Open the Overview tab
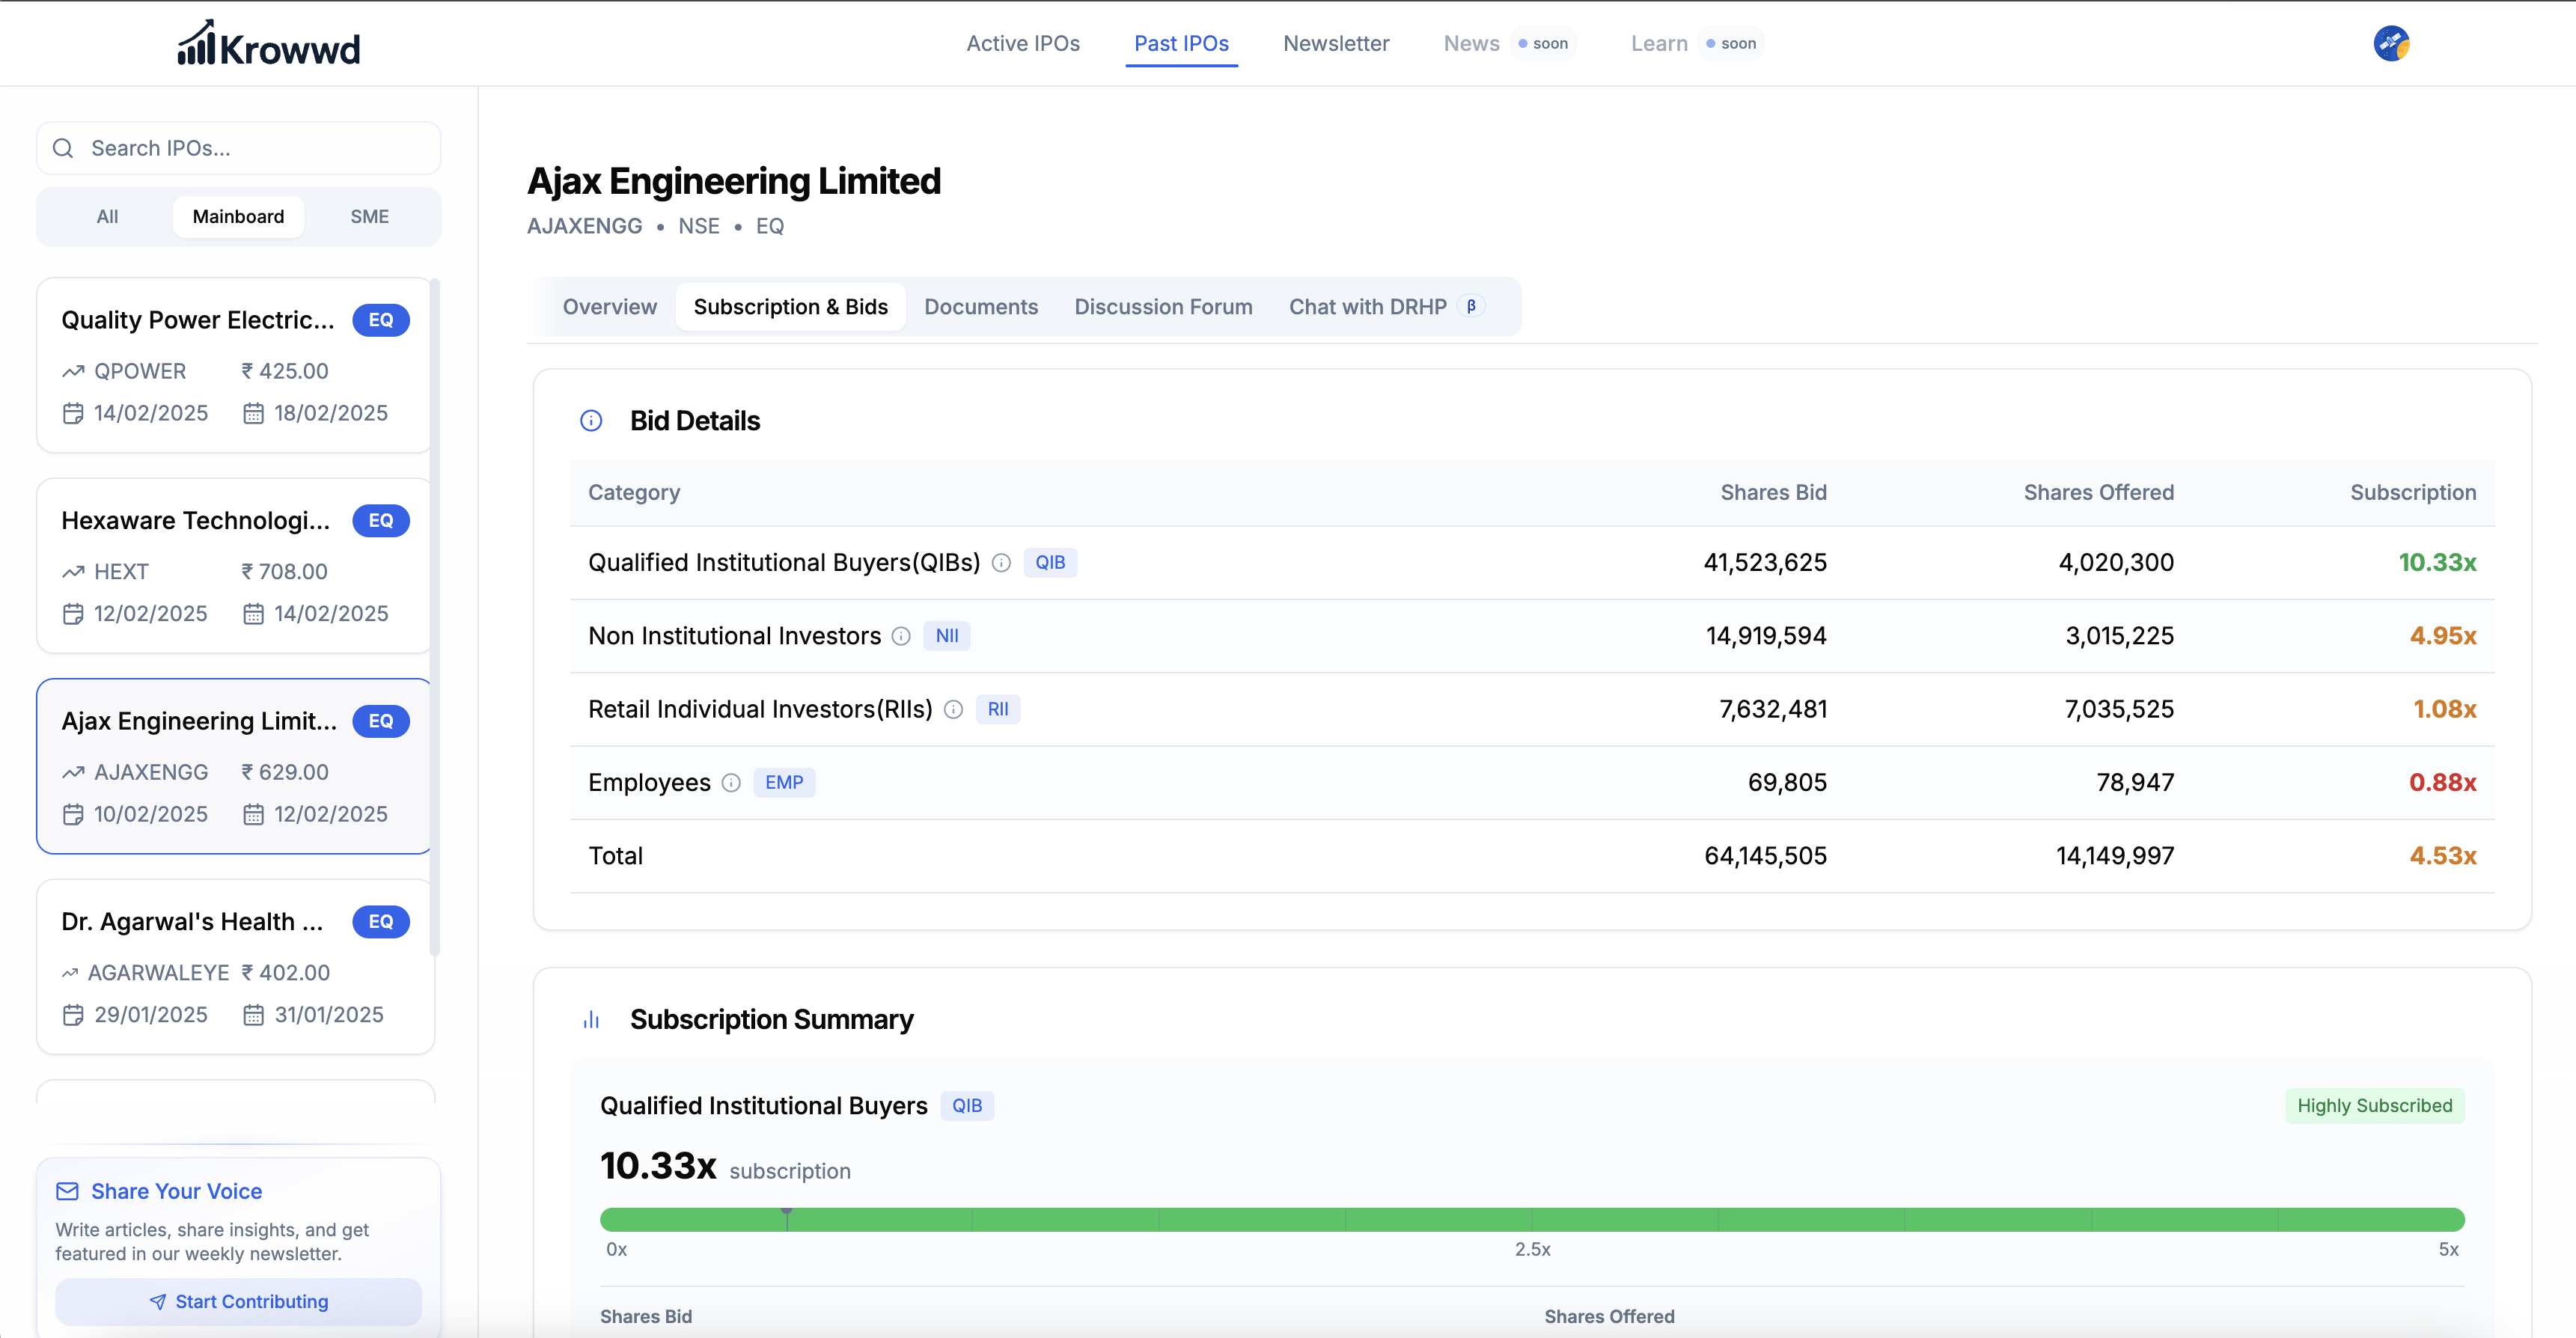 pos(609,307)
